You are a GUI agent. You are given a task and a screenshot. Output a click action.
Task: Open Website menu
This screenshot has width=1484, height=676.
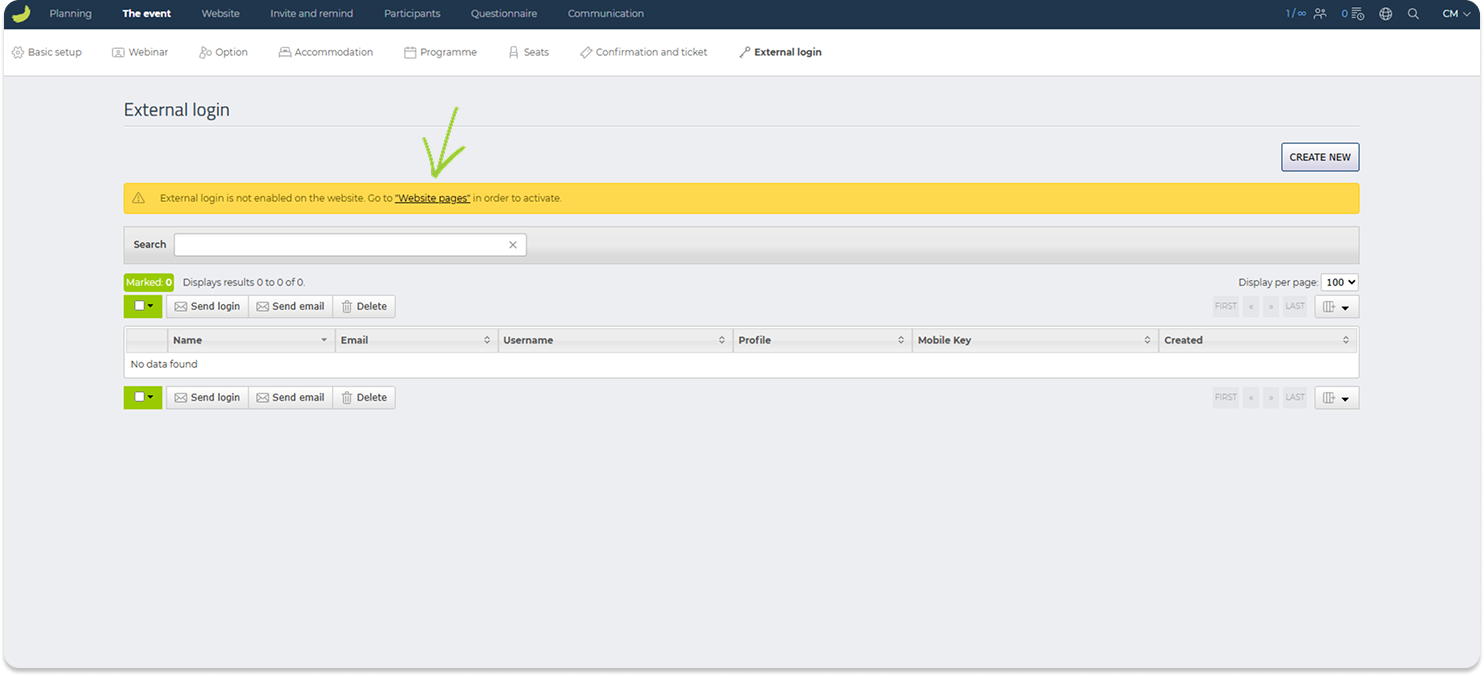tap(220, 14)
